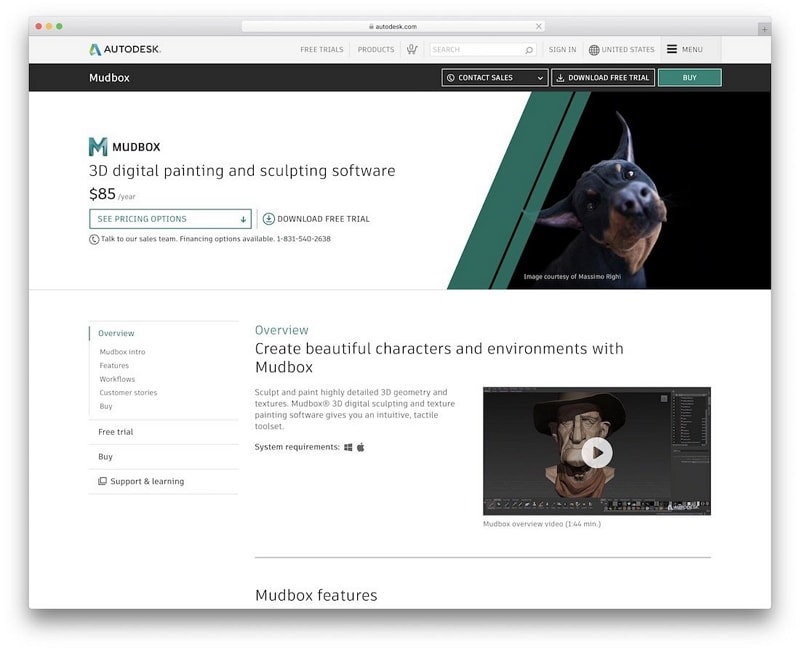Open the hamburger Menu icon
This screenshot has height=650, width=800.
click(x=672, y=49)
